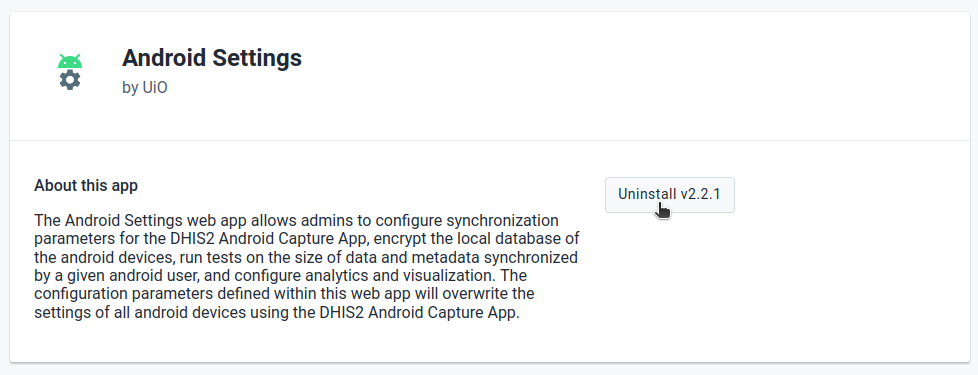This screenshot has width=978, height=375.
Task: Click the app description paragraph's first line
Action: [296, 221]
